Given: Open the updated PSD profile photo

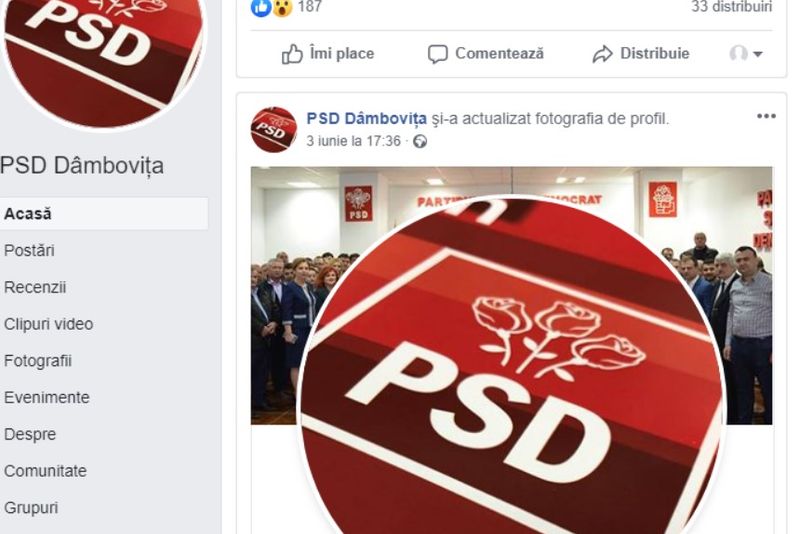Looking at the screenshot, I should (x=511, y=365).
